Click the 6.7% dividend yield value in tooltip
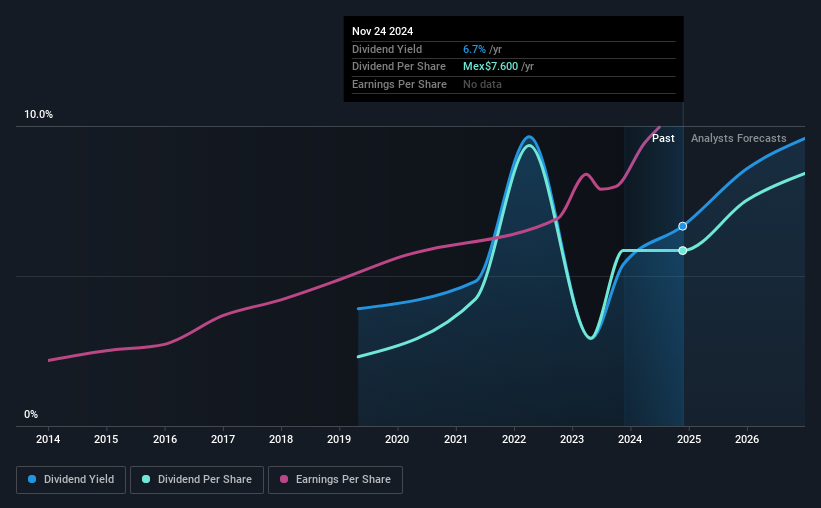The image size is (821, 508). [x=474, y=49]
